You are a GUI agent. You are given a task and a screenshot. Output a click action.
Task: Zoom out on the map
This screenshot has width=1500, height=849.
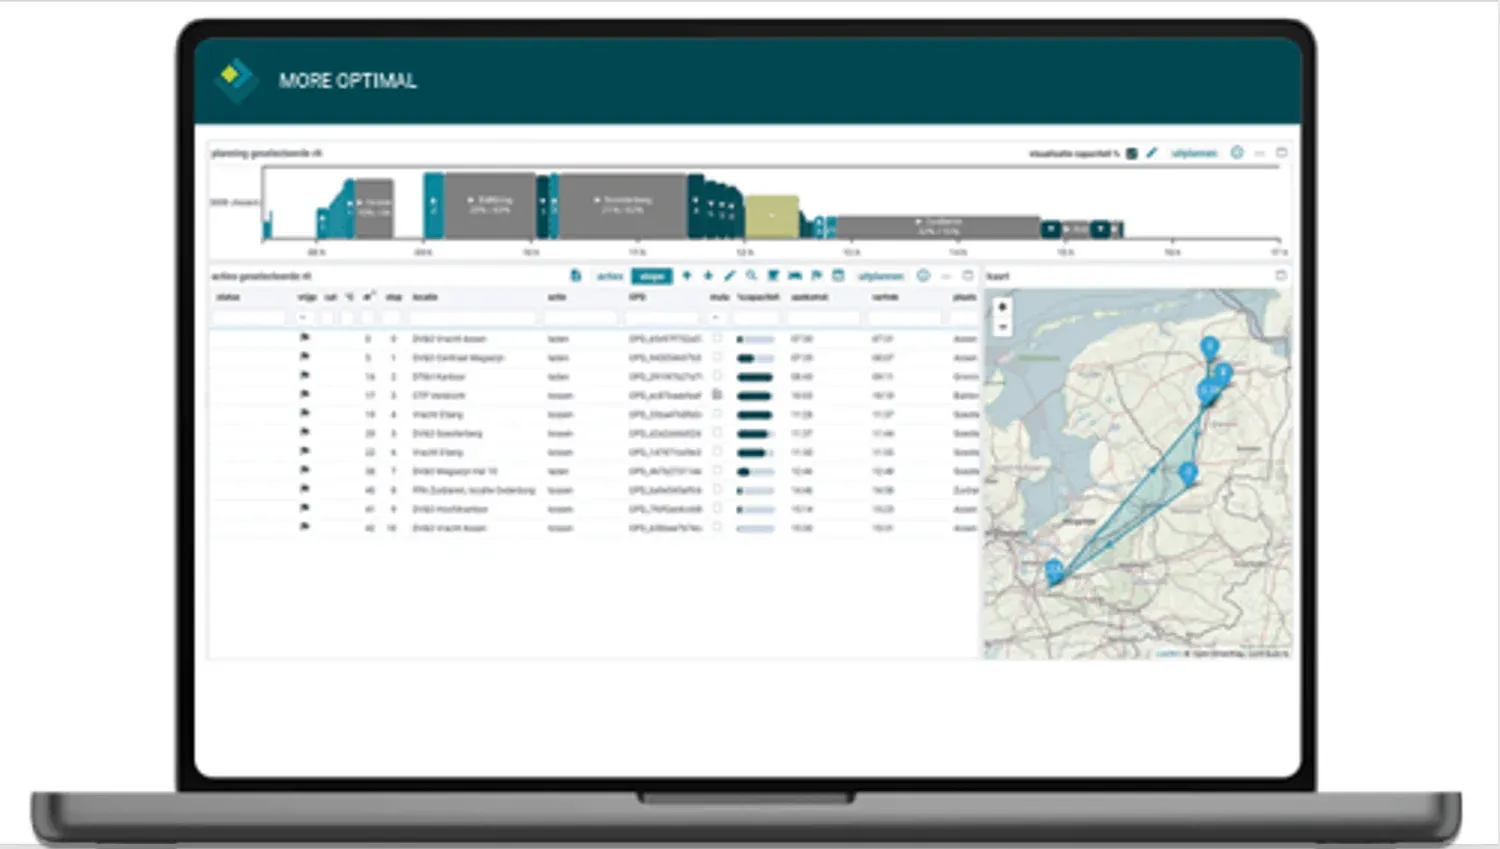click(x=1002, y=327)
